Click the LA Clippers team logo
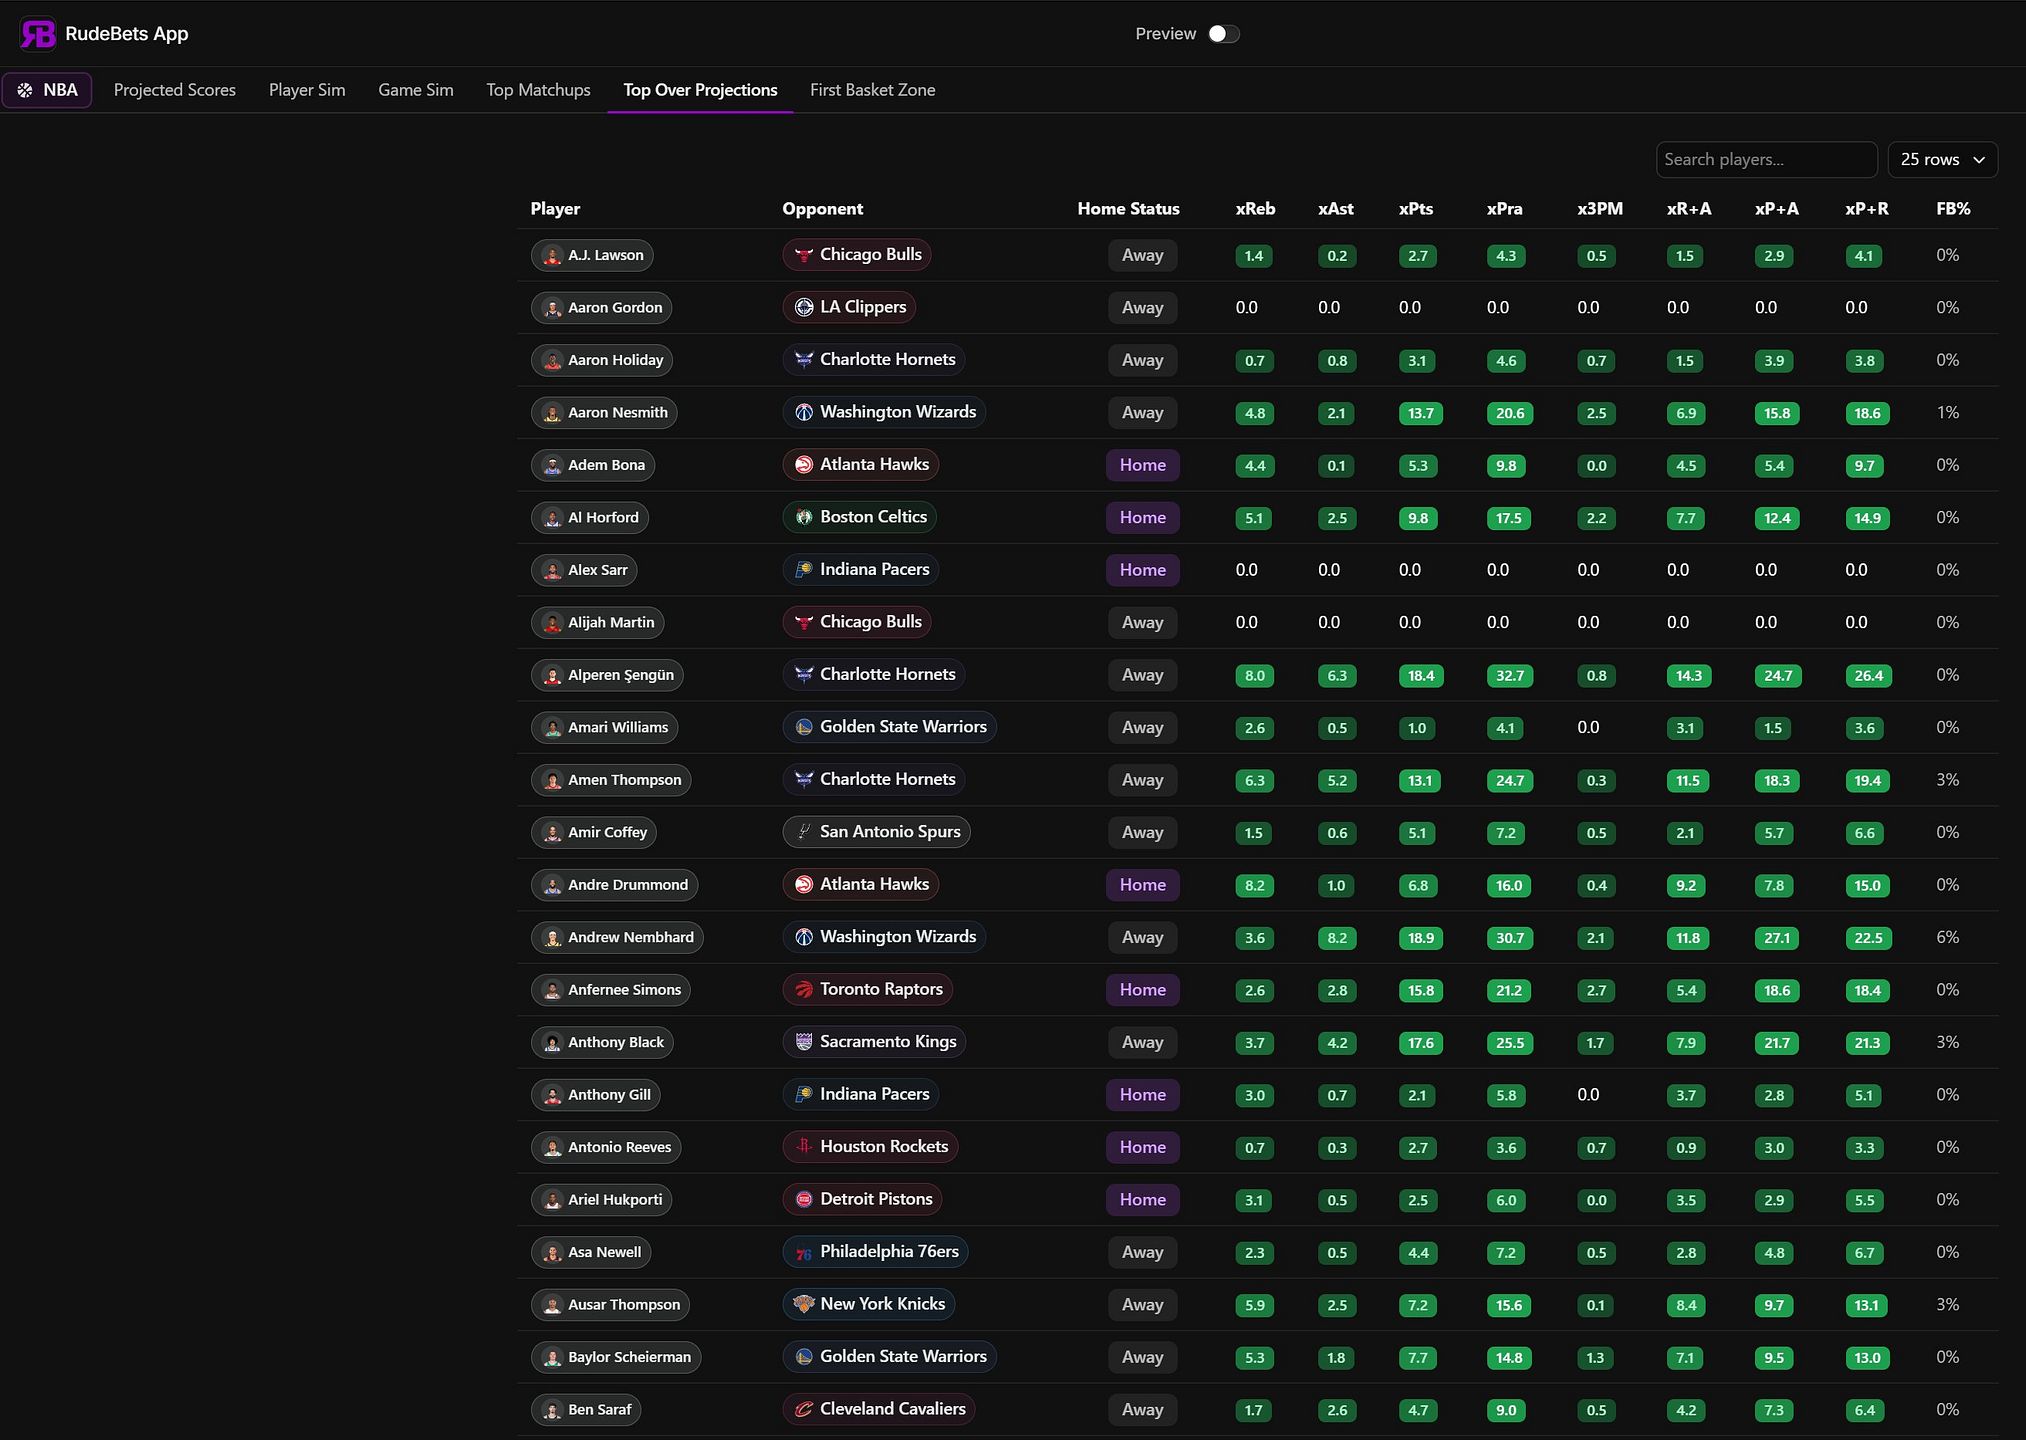The height and width of the screenshot is (1440, 2026). 804,307
